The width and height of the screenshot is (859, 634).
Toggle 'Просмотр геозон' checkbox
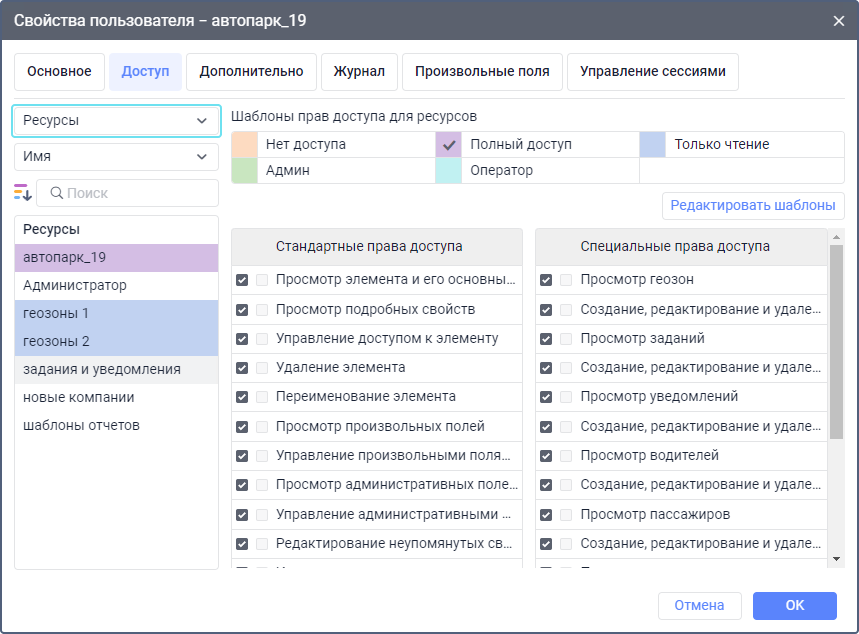tap(546, 280)
